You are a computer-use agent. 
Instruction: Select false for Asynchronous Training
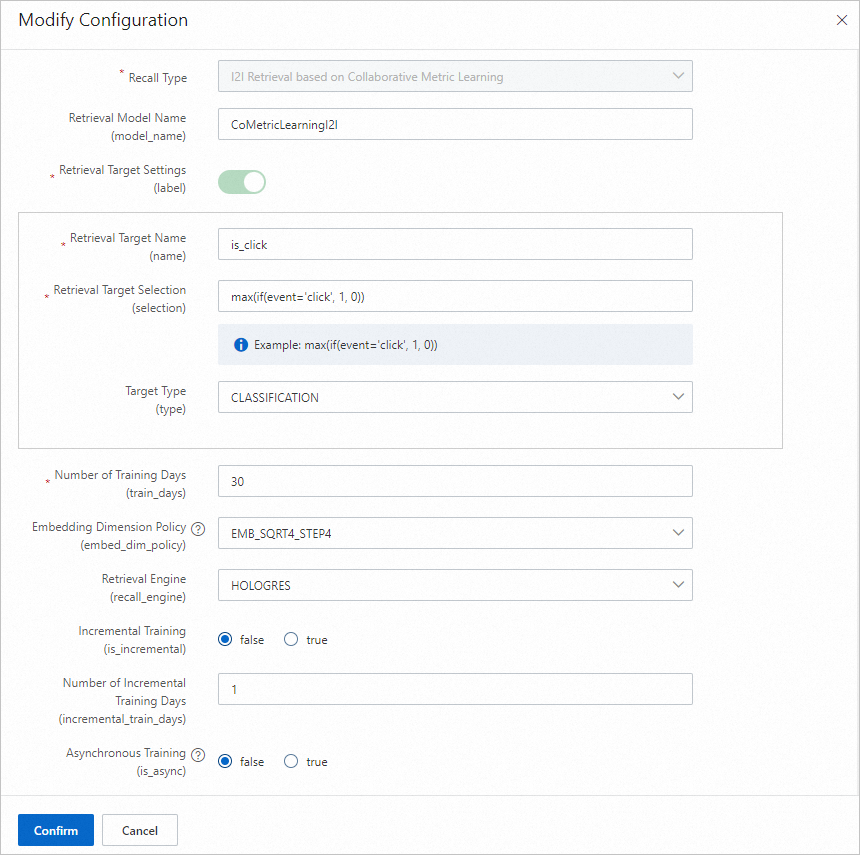(x=225, y=762)
